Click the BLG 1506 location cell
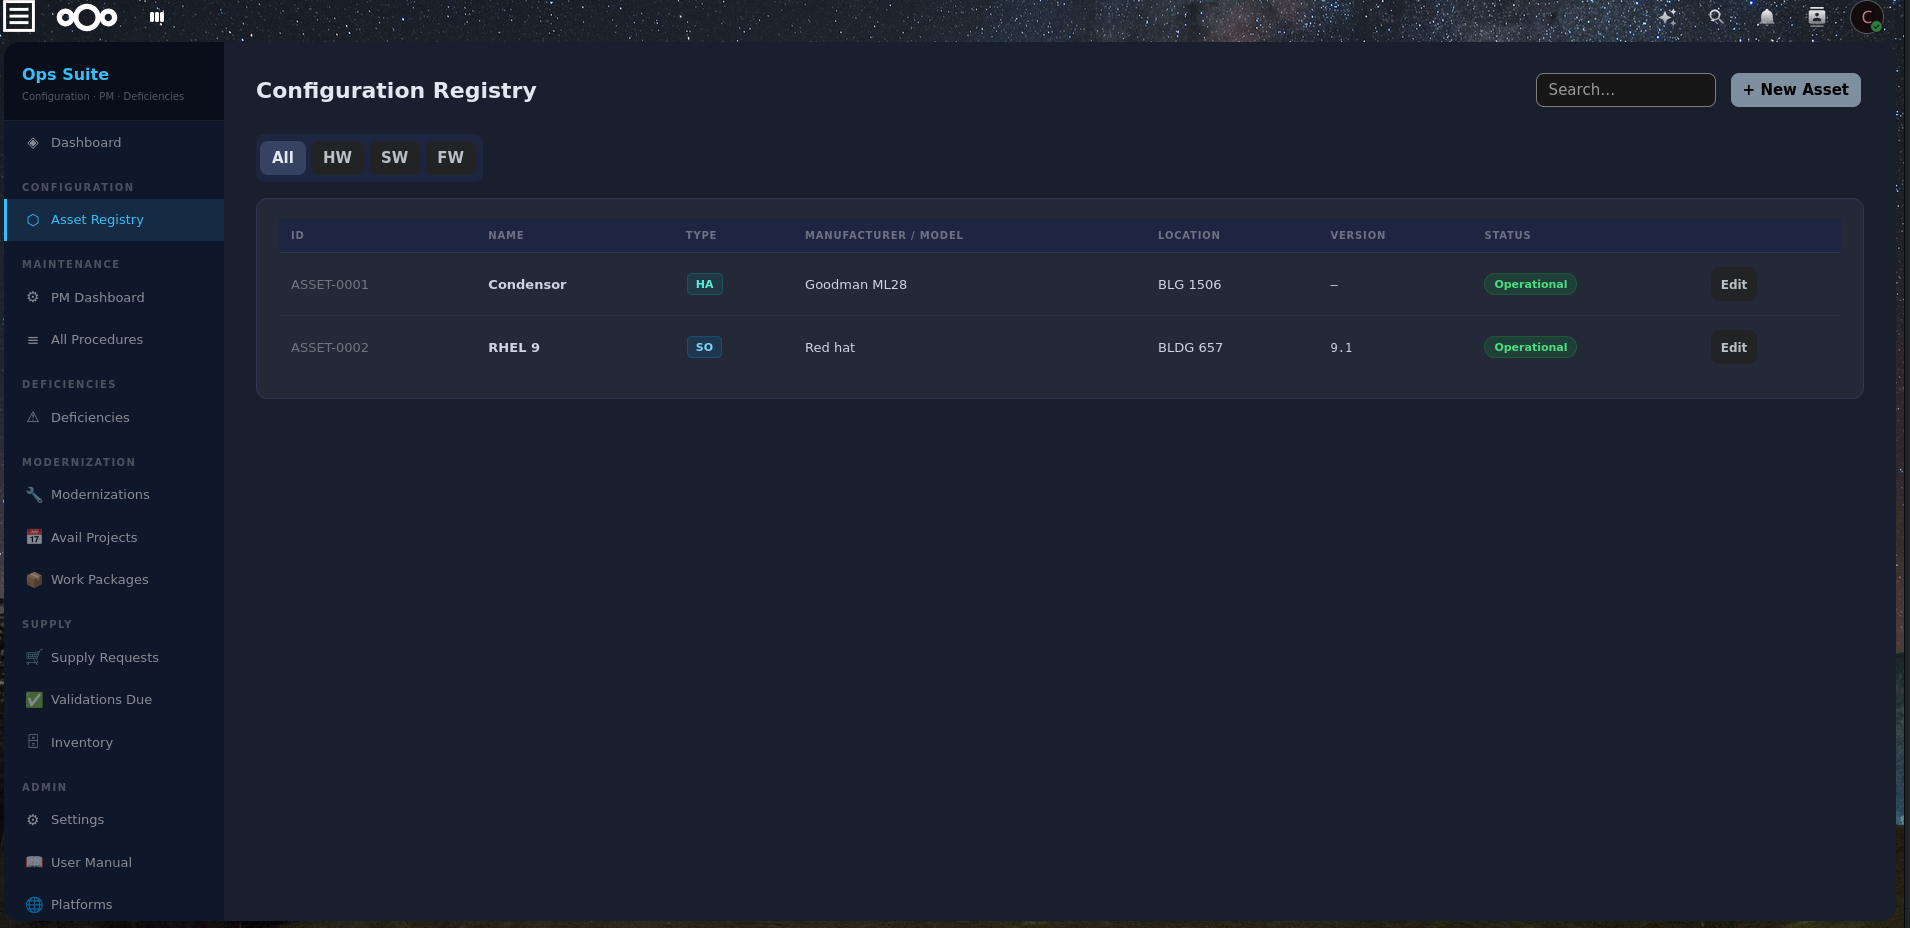The height and width of the screenshot is (928, 1910). click(x=1189, y=285)
